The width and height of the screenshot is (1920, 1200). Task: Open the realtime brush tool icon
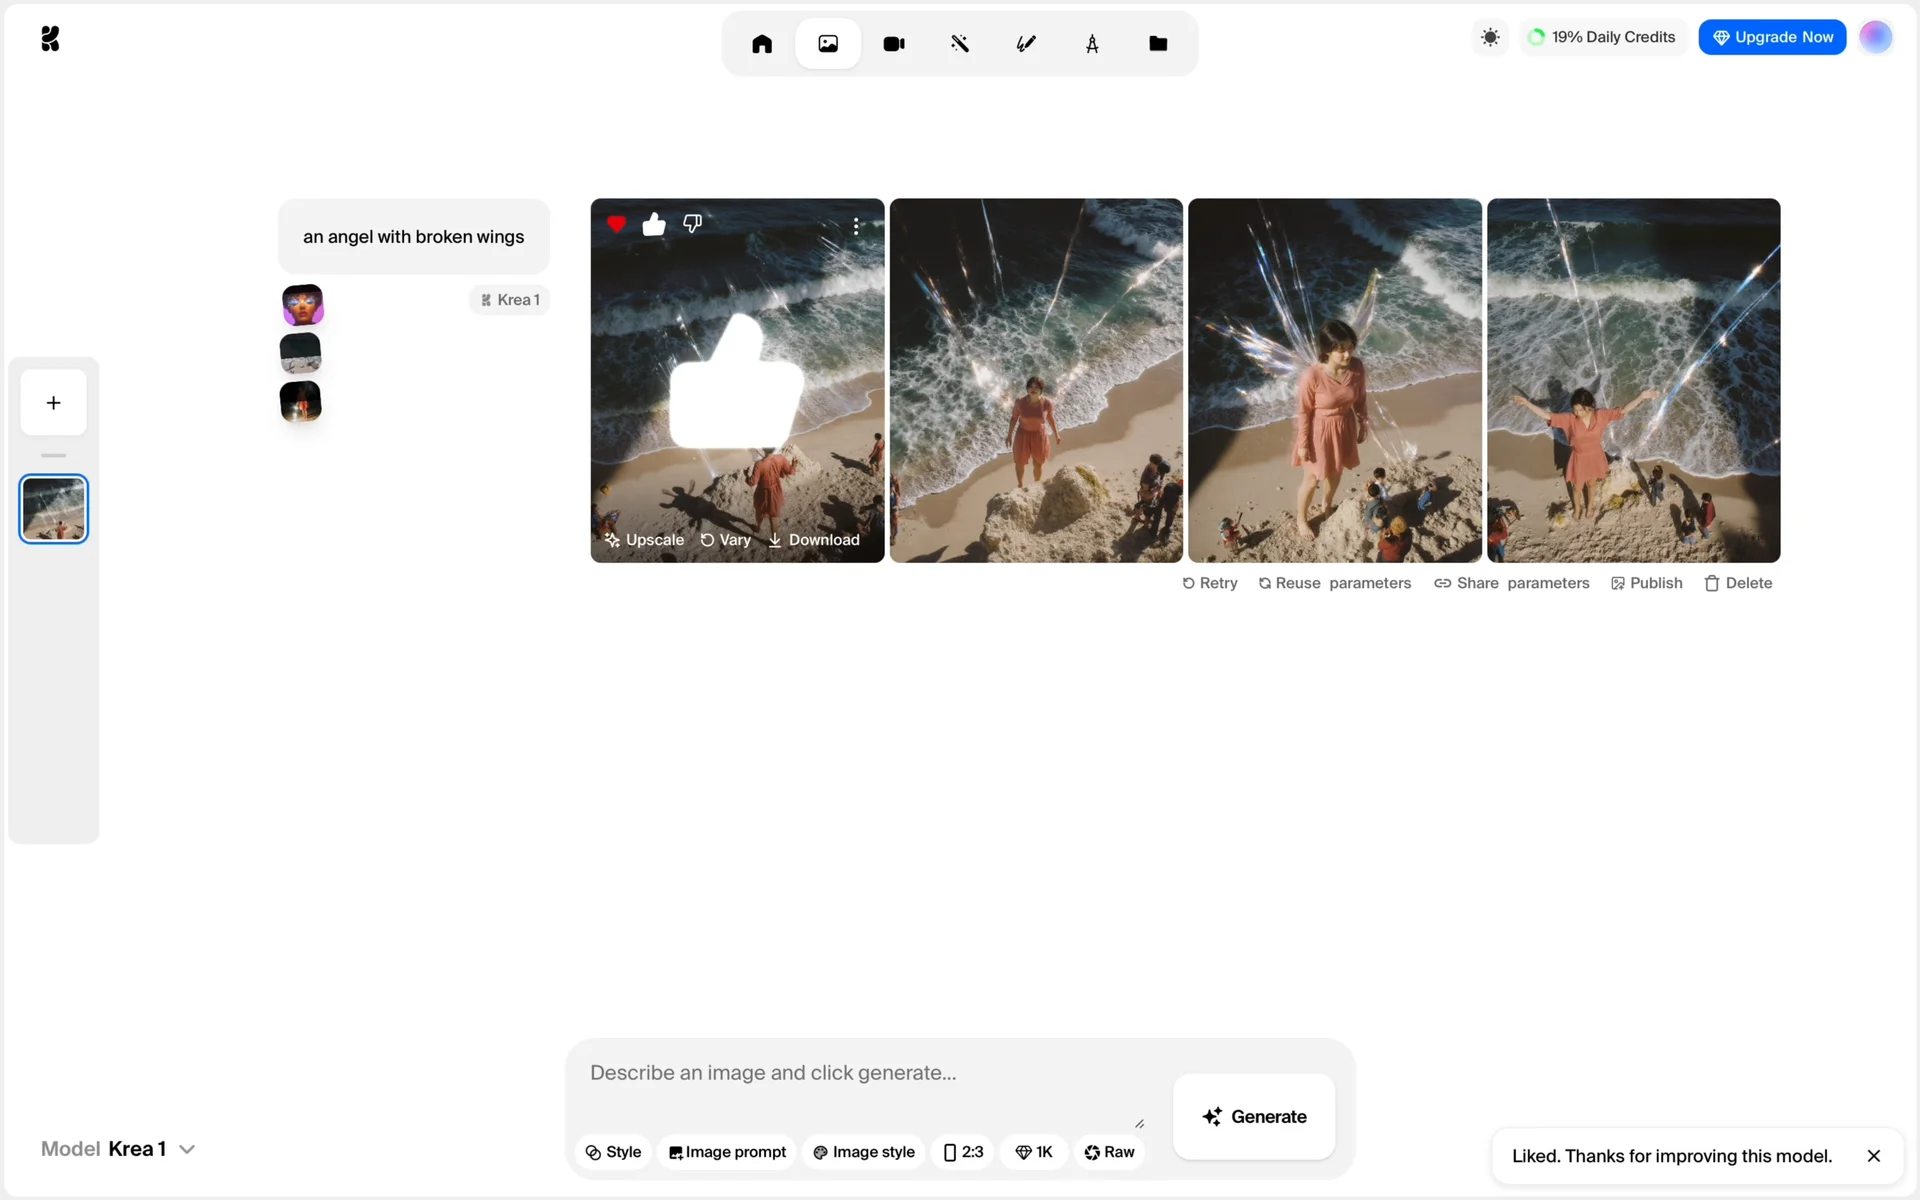[1026, 44]
